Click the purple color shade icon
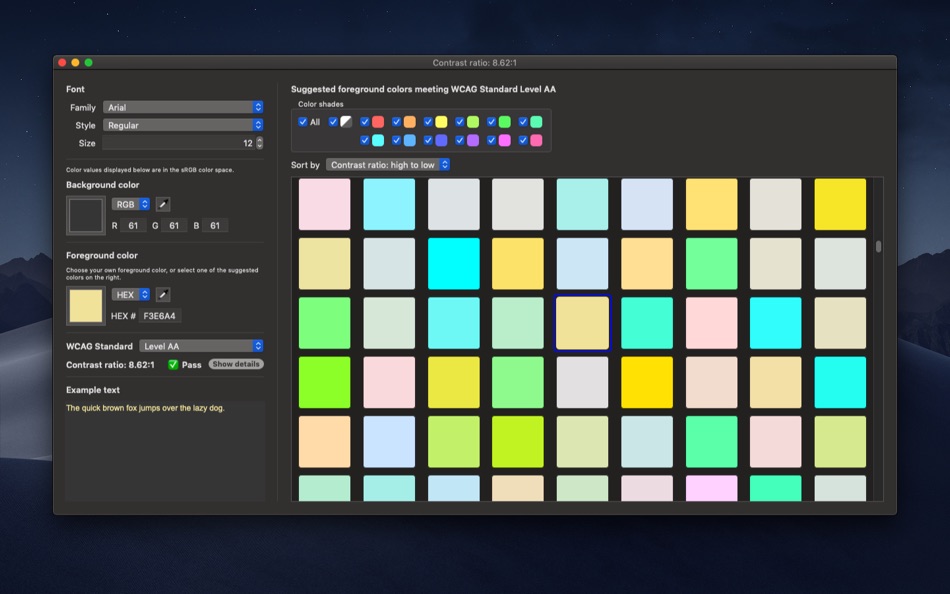The image size is (950, 594). pos(473,141)
